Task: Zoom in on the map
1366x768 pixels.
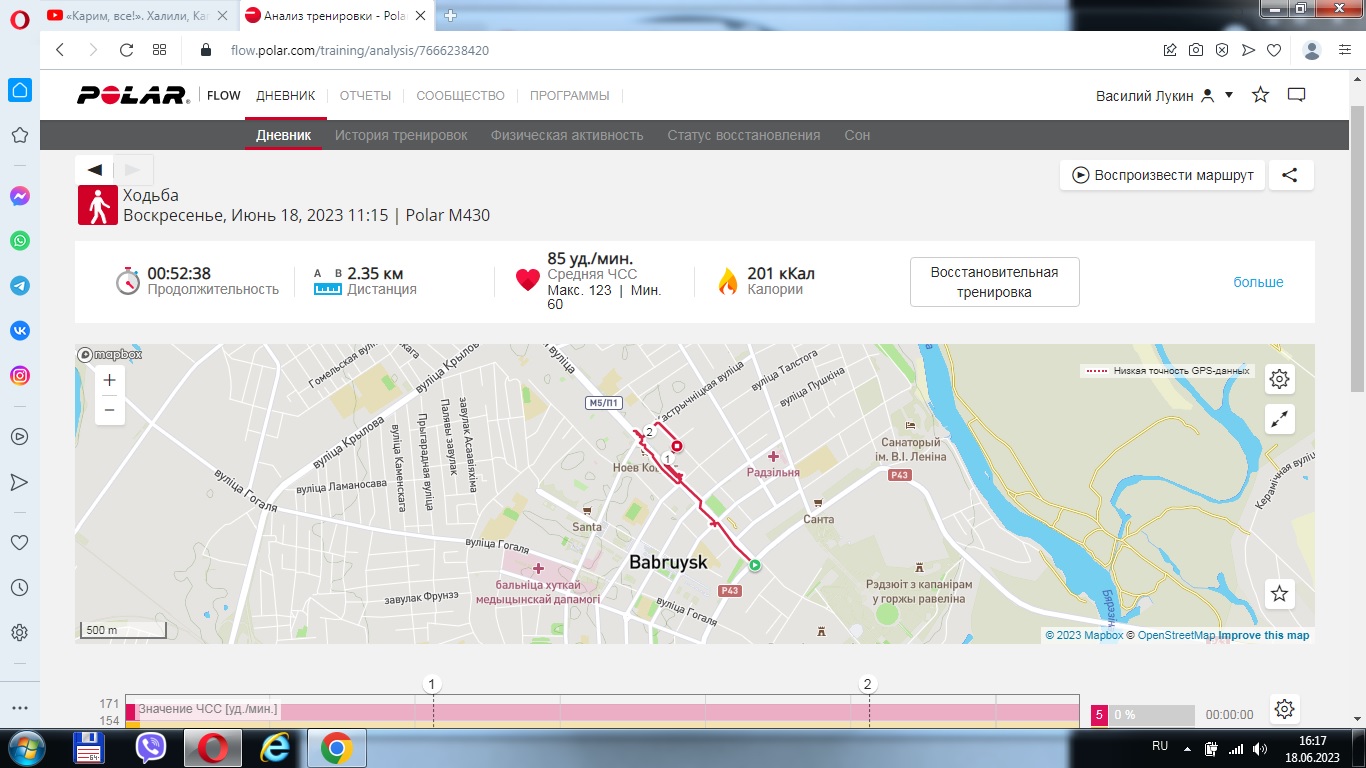Action: (x=110, y=380)
